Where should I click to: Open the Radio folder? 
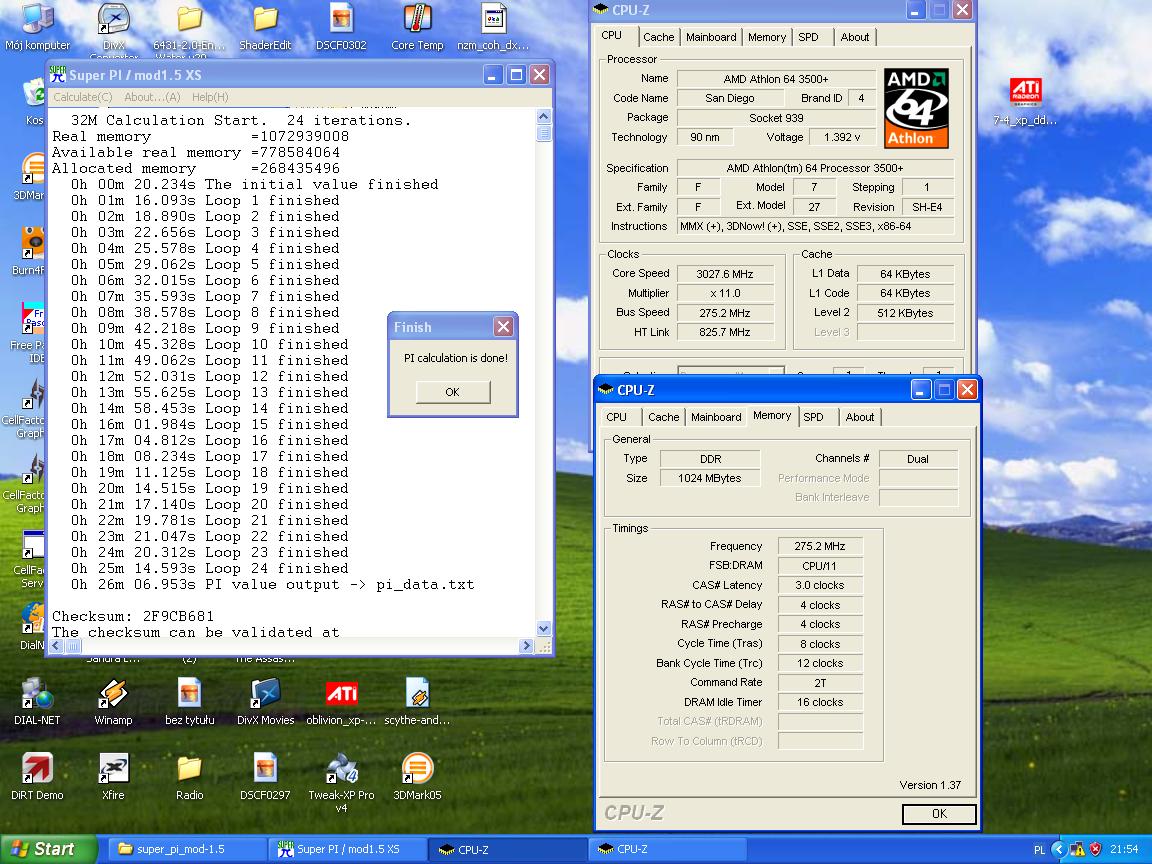[x=190, y=776]
